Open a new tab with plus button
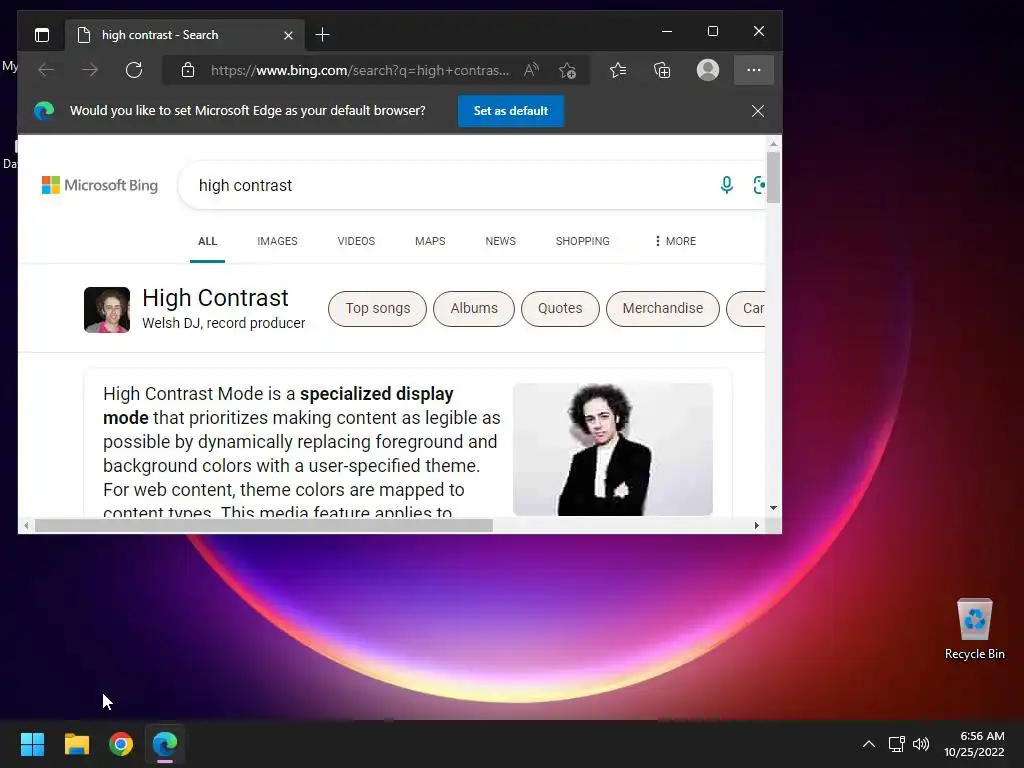The height and width of the screenshot is (768, 1024). 322,35
